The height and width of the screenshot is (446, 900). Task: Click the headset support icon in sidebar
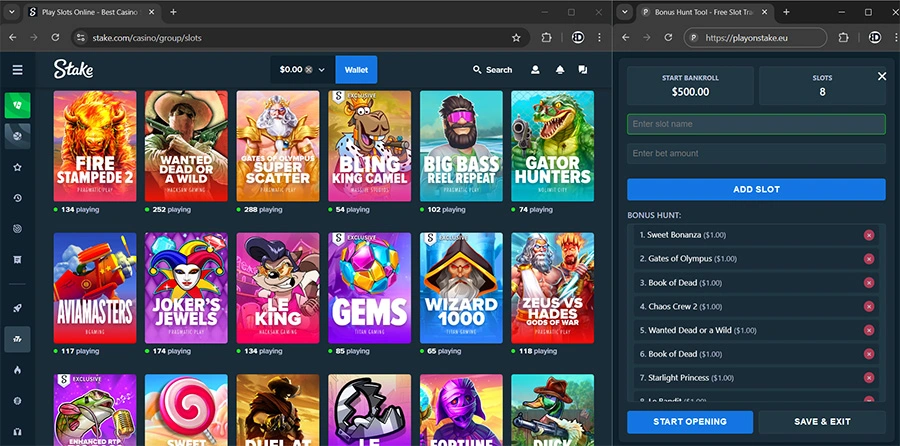click(x=17, y=432)
